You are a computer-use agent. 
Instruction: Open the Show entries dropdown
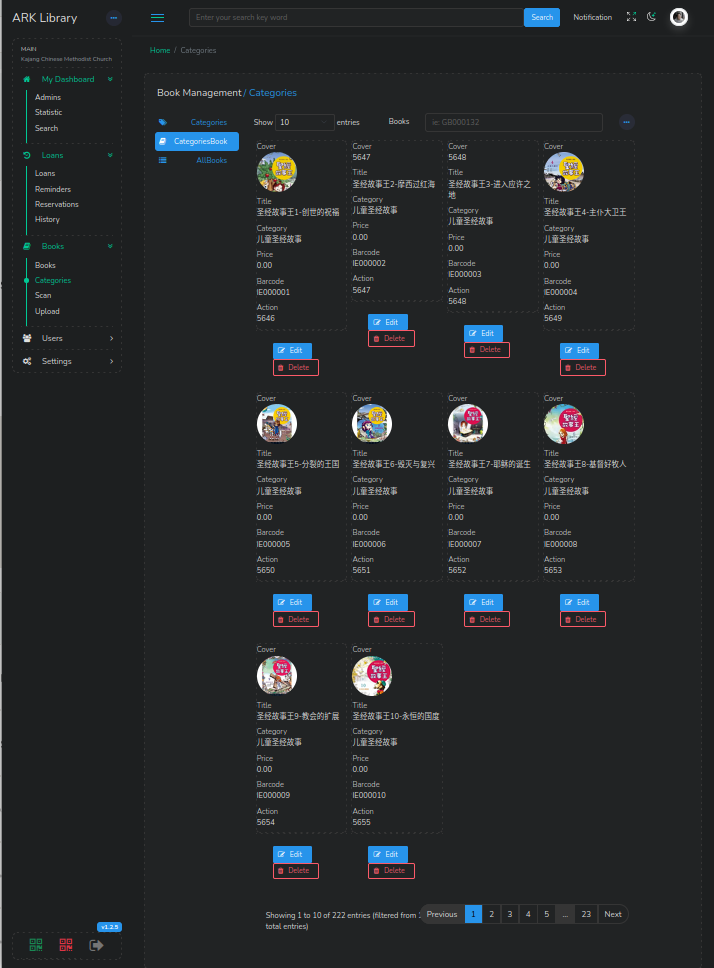tap(305, 122)
